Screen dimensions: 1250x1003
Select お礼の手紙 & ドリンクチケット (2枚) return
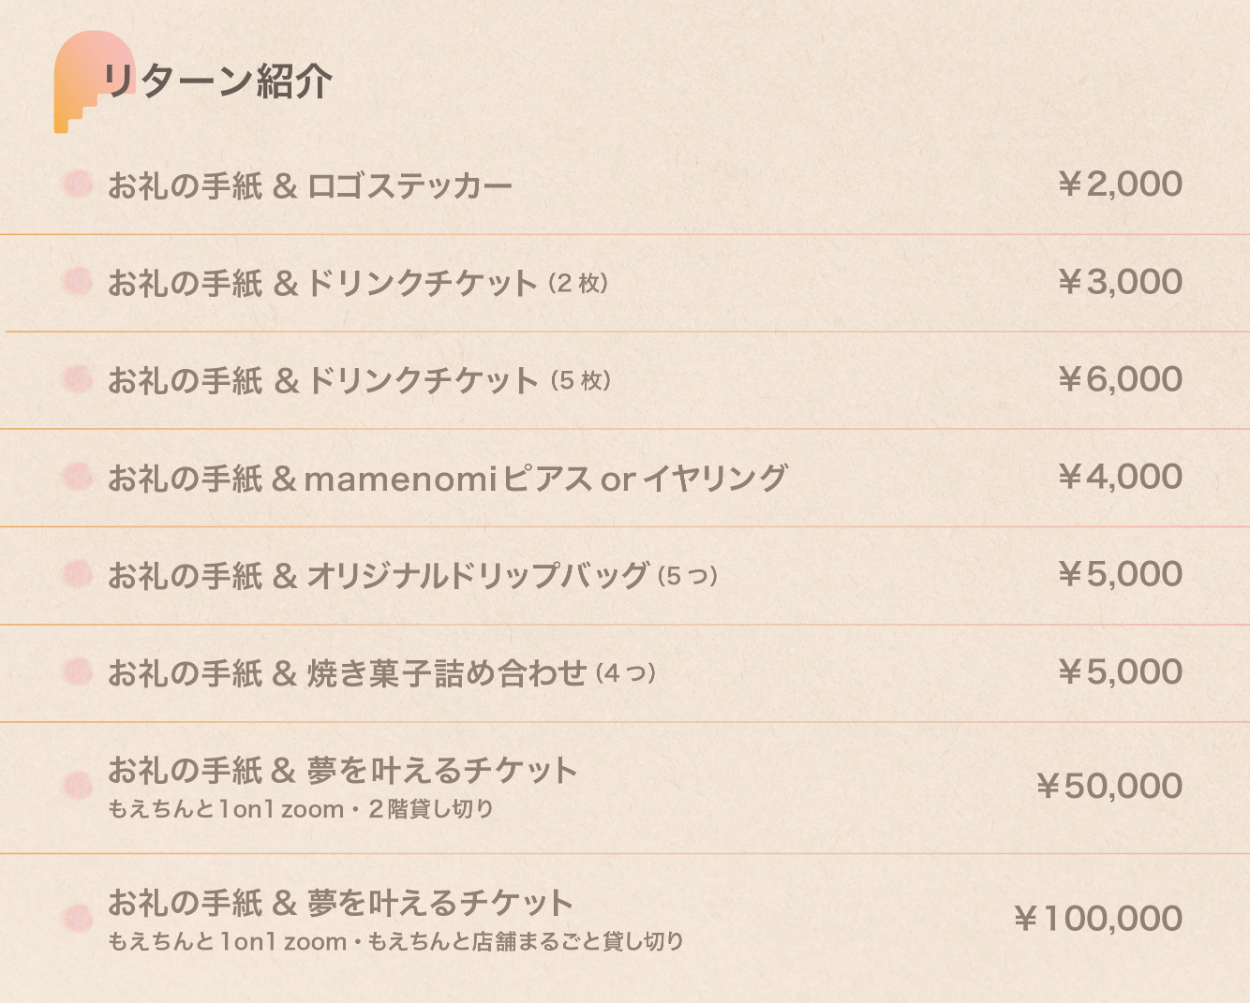click(x=357, y=283)
